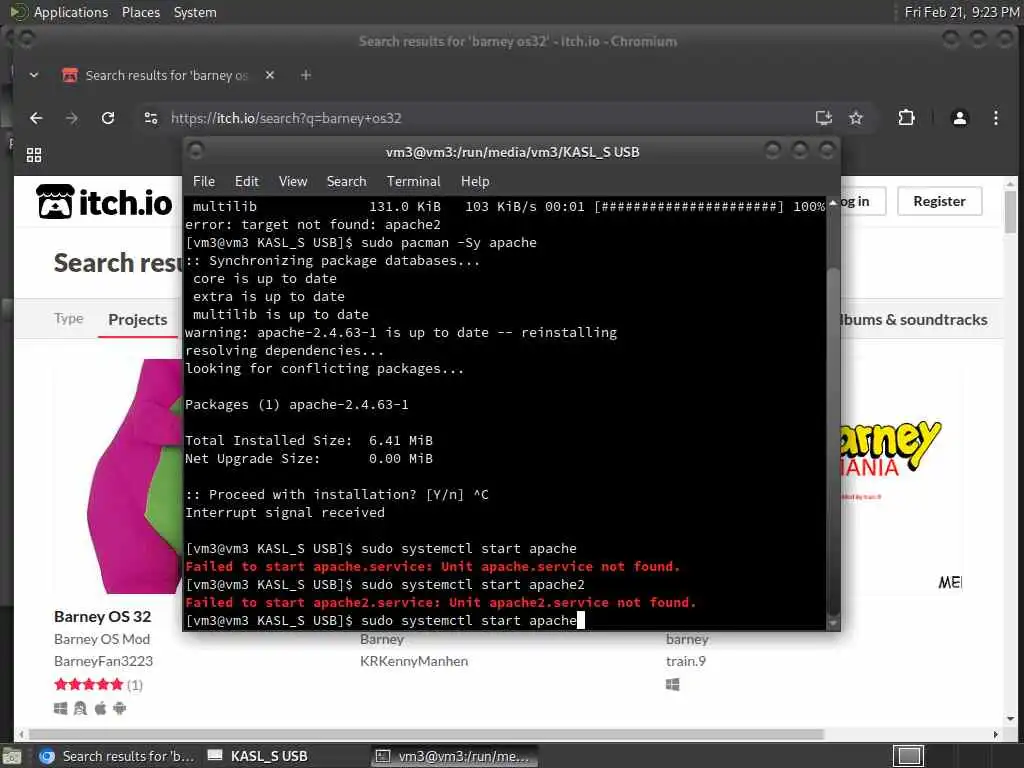This screenshot has width=1024, height=768.
Task: Click the Barney game title by KRKennyManhen
Action: 382,639
